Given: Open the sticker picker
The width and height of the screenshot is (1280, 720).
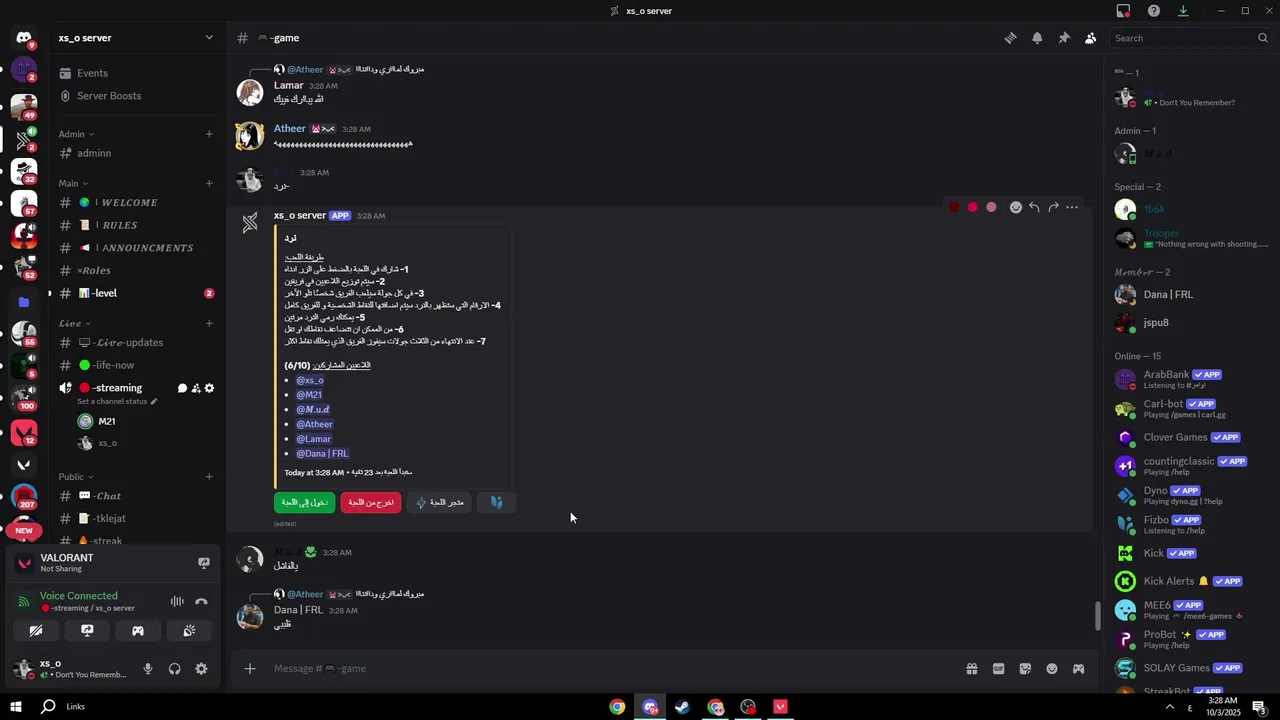Looking at the screenshot, I should pos(1025,669).
